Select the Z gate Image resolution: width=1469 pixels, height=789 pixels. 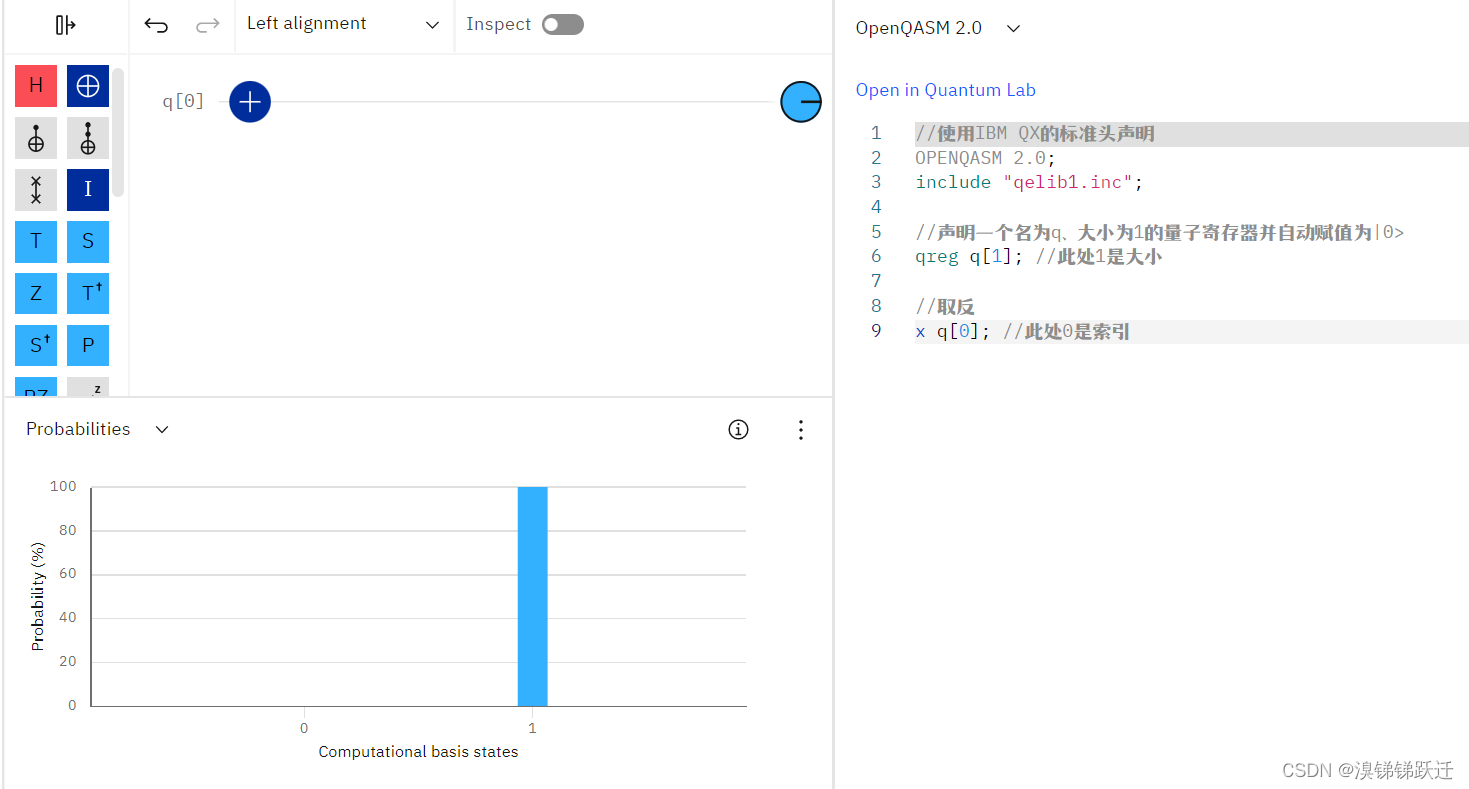pyautogui.click(x=36, y=293)
